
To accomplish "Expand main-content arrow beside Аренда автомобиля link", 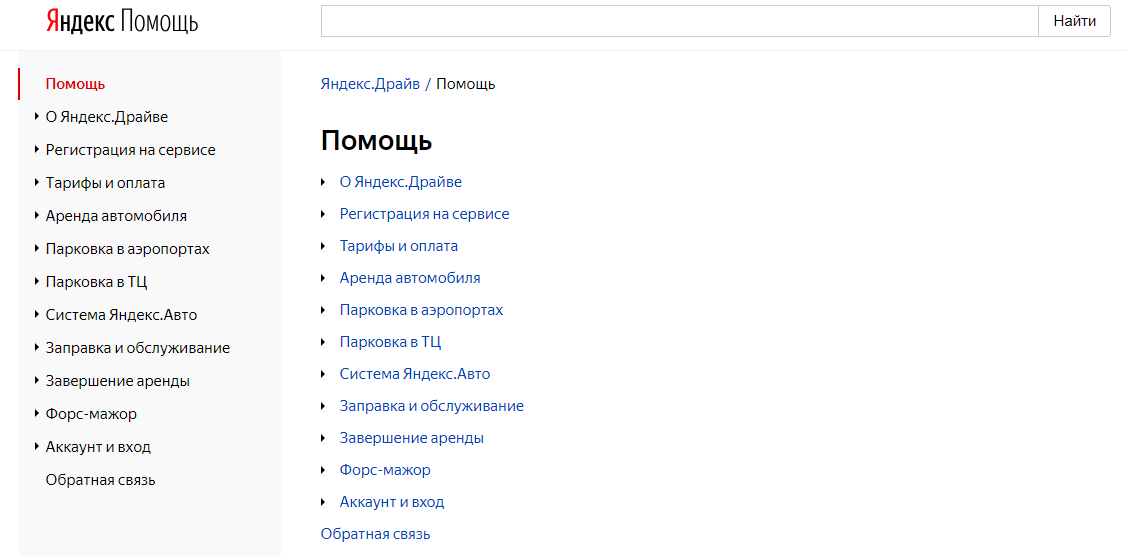I will [324, 278].
